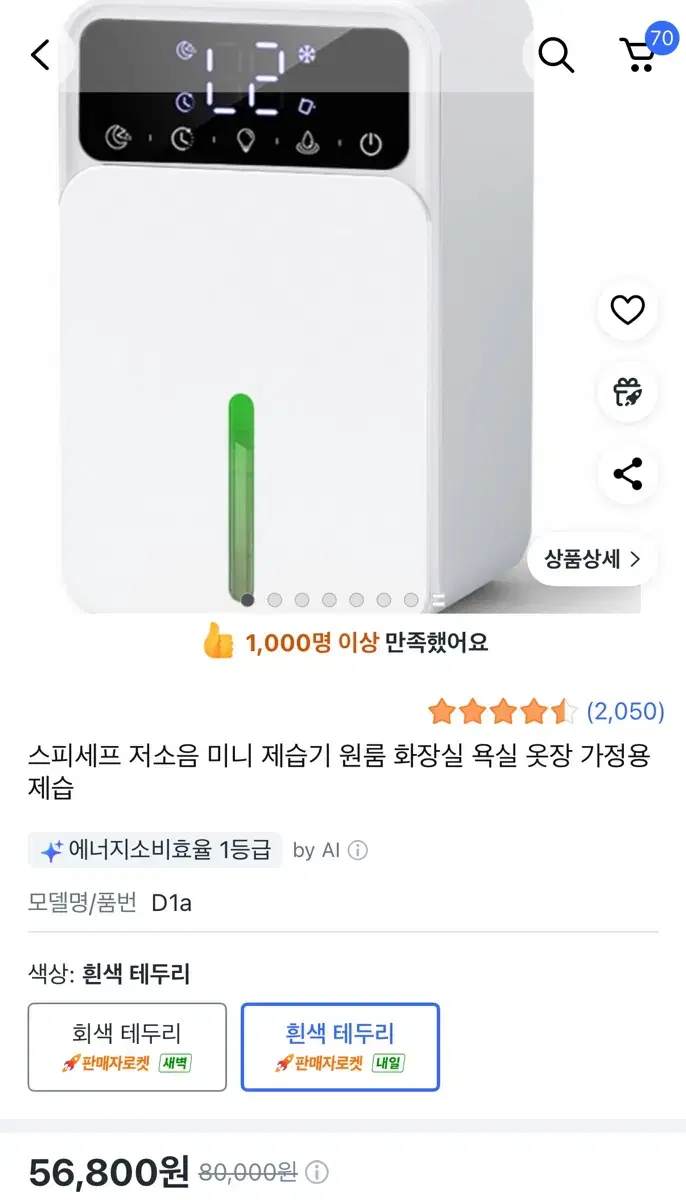
Task: Tap the info icon next to by AI
Action: (358, 851)
